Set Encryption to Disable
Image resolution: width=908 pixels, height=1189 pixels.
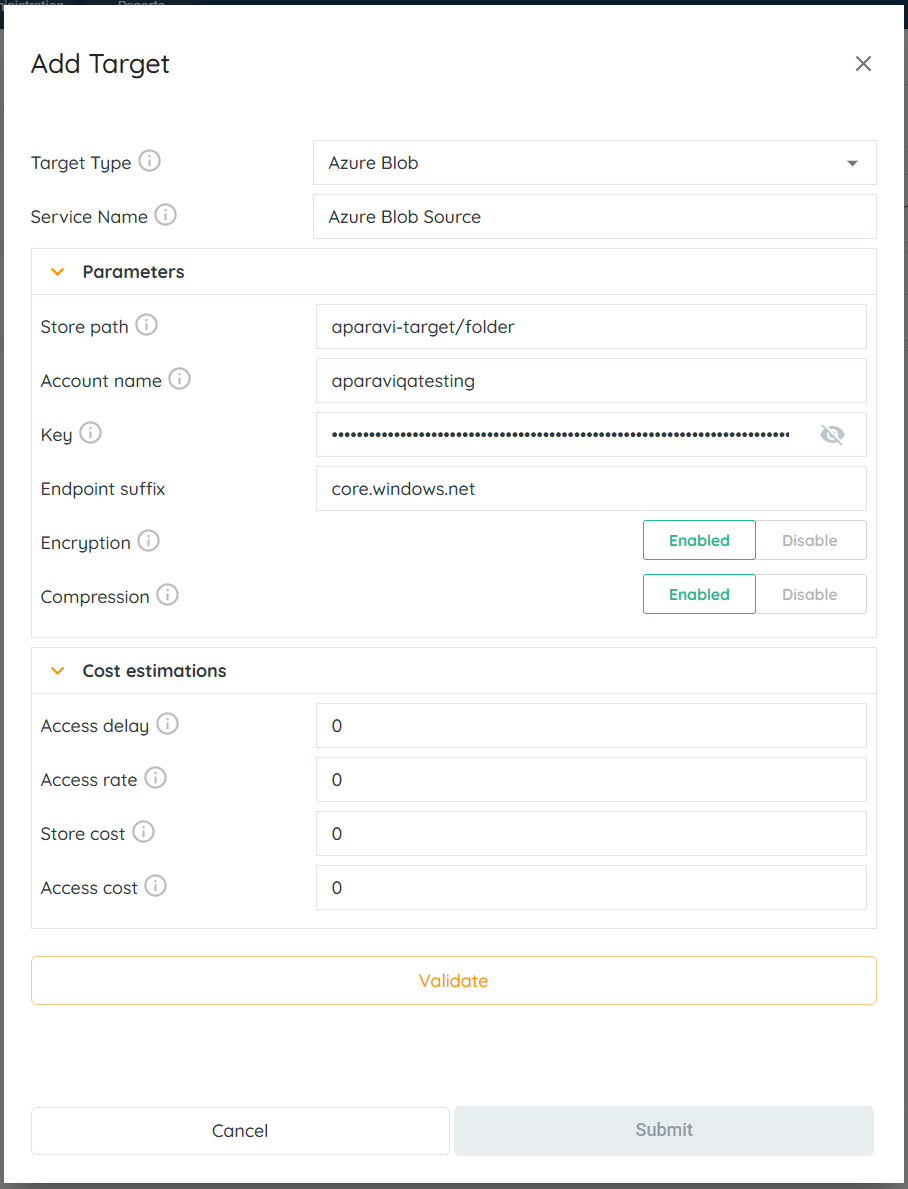tap(809, 540)
